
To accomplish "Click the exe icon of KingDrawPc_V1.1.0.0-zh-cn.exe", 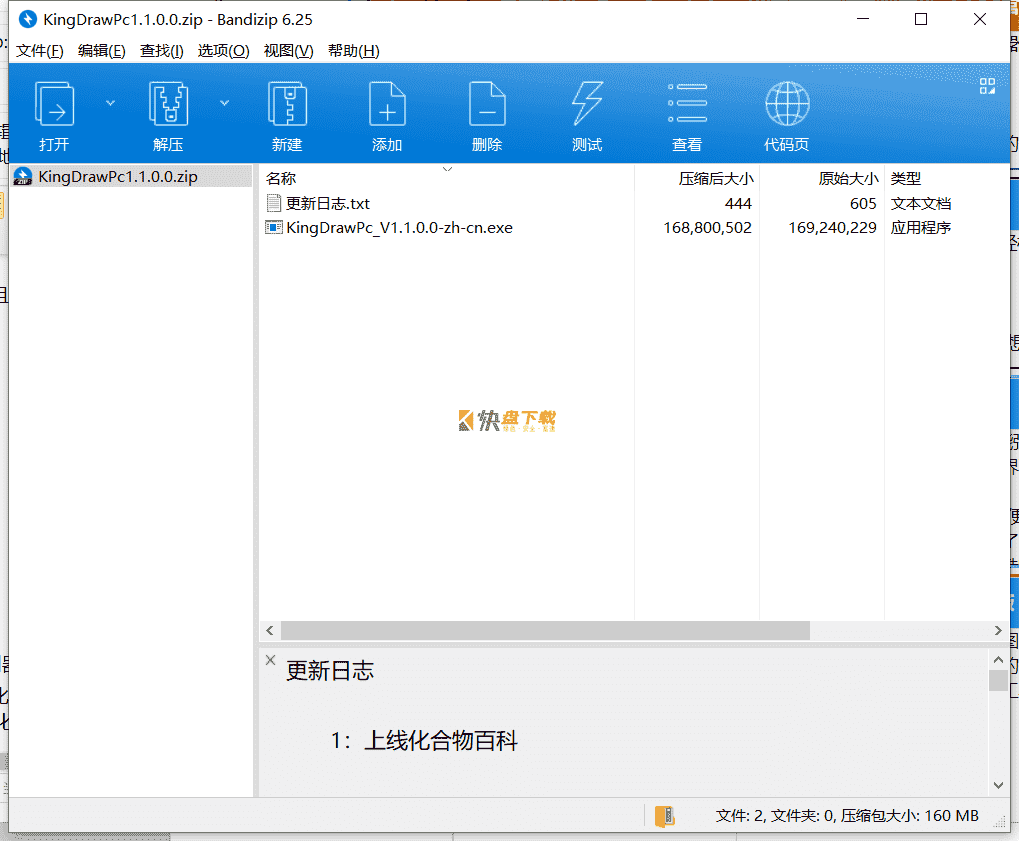I will point(274,227).
